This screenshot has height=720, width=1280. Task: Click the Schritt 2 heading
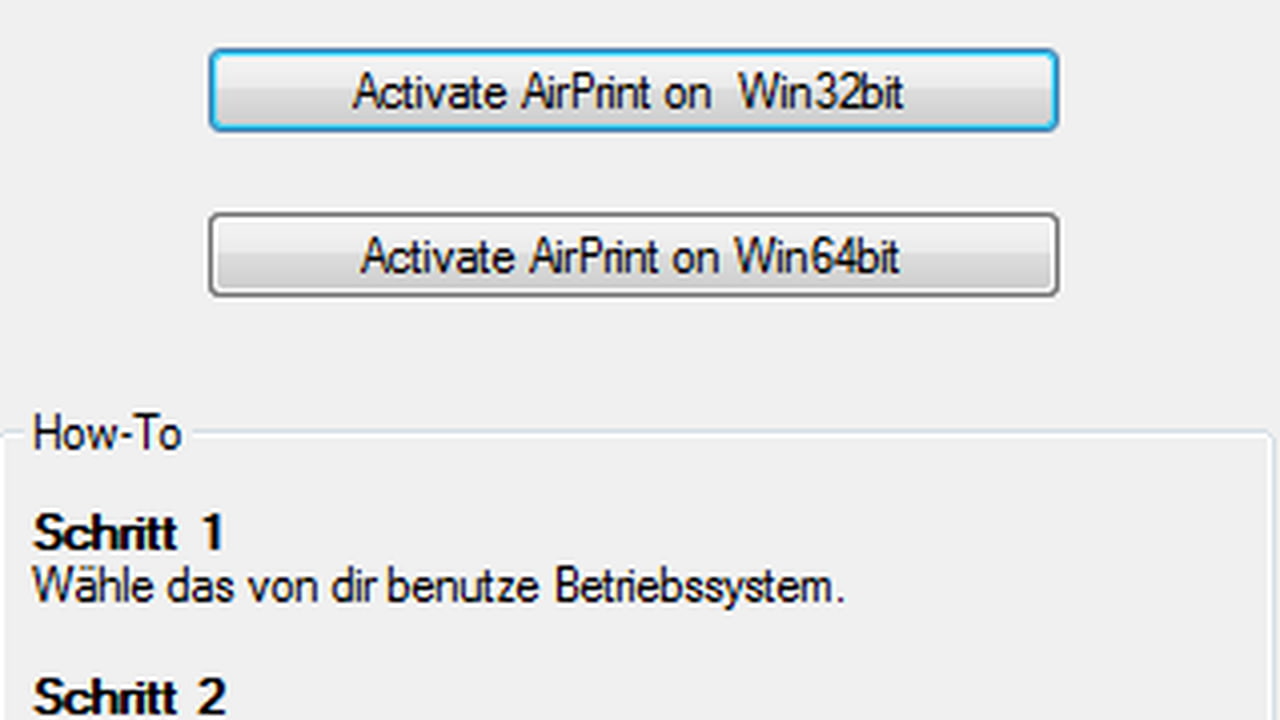(128, 696)
